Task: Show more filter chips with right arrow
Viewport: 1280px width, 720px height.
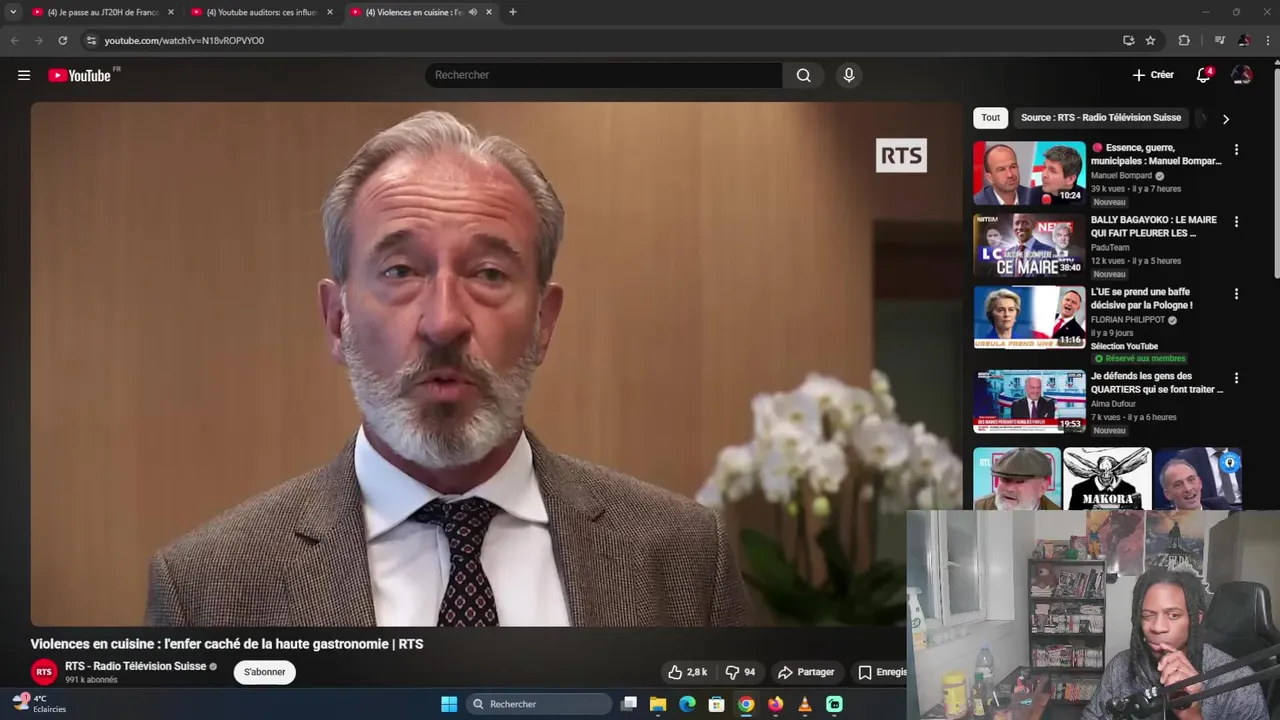Action: pos(1225,119)
